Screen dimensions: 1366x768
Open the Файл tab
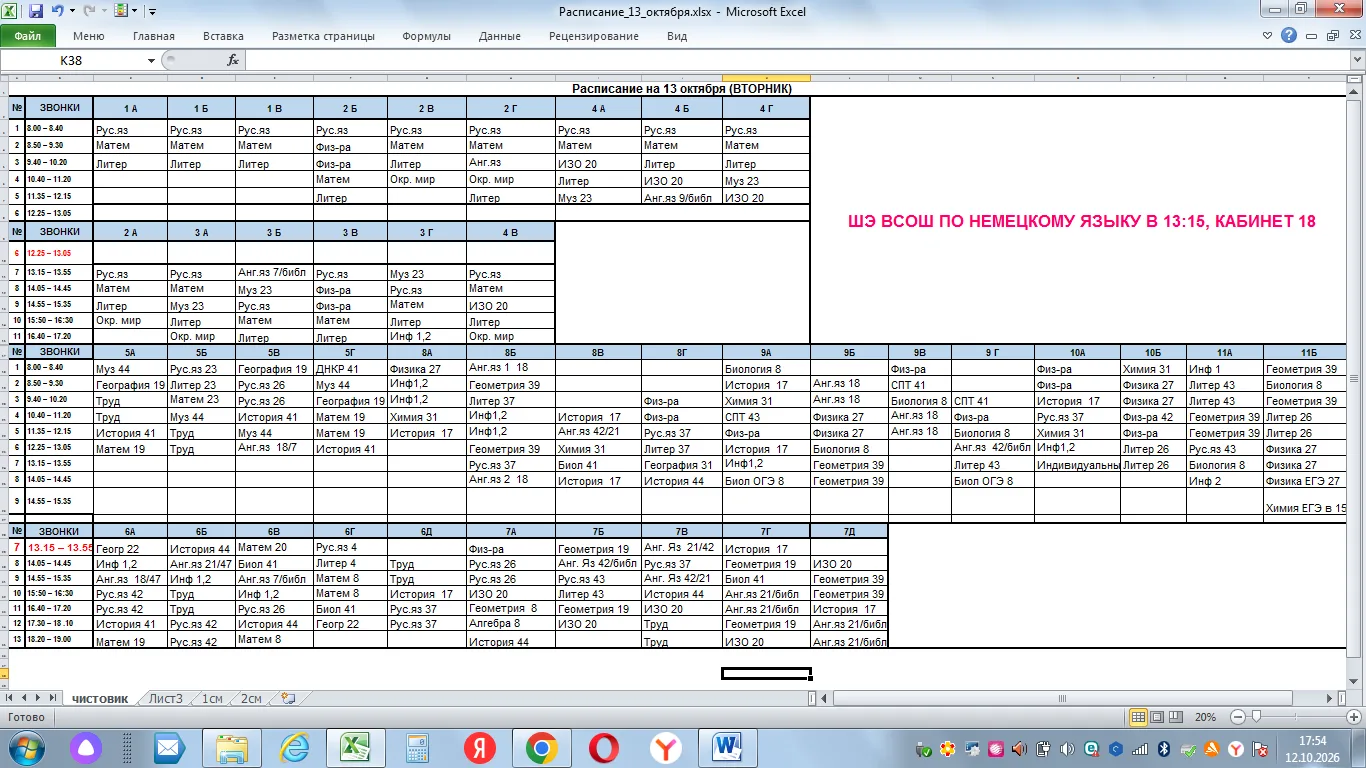(28, 36)
